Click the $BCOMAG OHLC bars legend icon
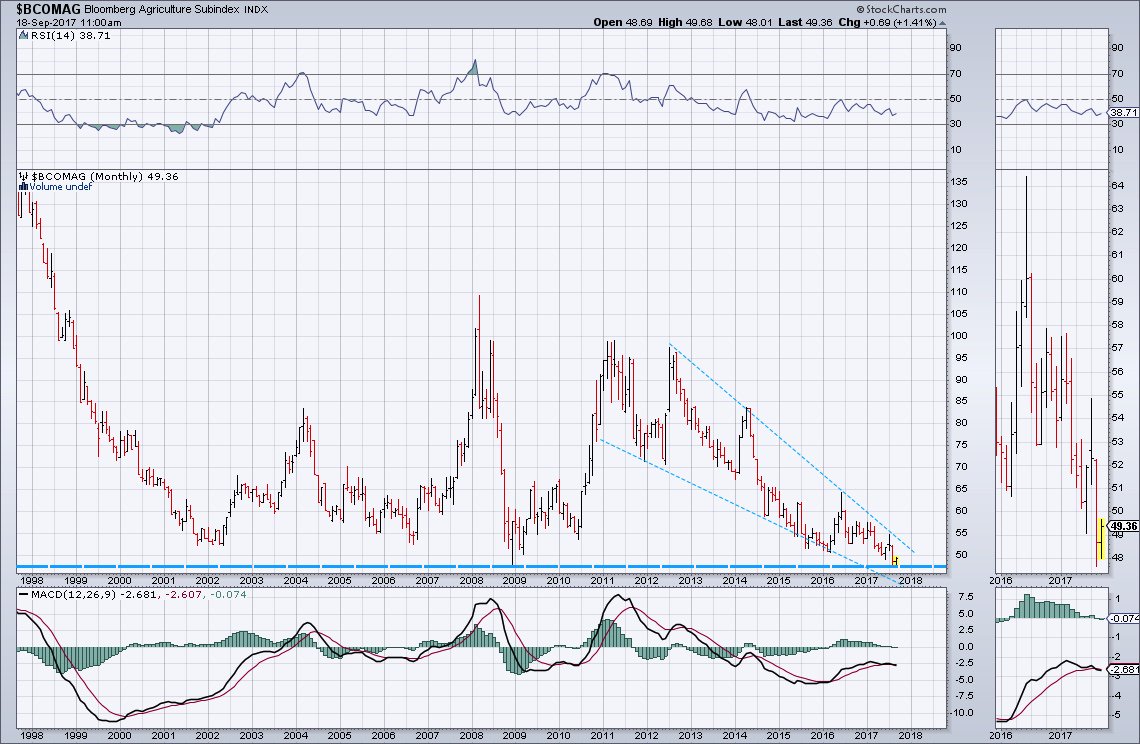The width and height of the screenshot is (1140, 744). click(x=23, y=175)
